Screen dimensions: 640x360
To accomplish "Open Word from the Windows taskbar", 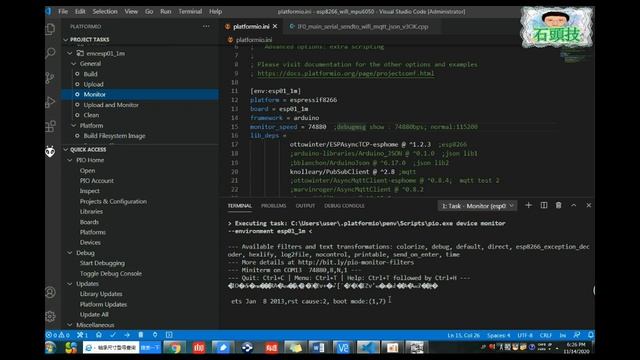I will pos(318,347).
